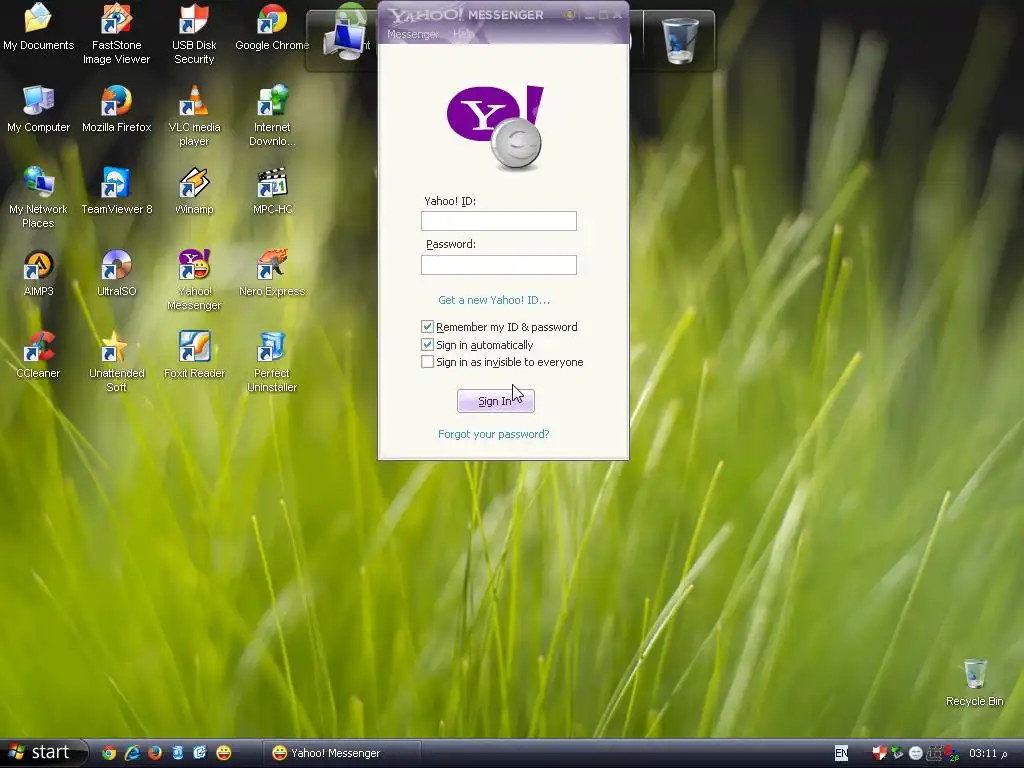This screenshot has width=1024, height=768.
Task: Focus the Yahoo! ID input field
Action: click(499, 221)
